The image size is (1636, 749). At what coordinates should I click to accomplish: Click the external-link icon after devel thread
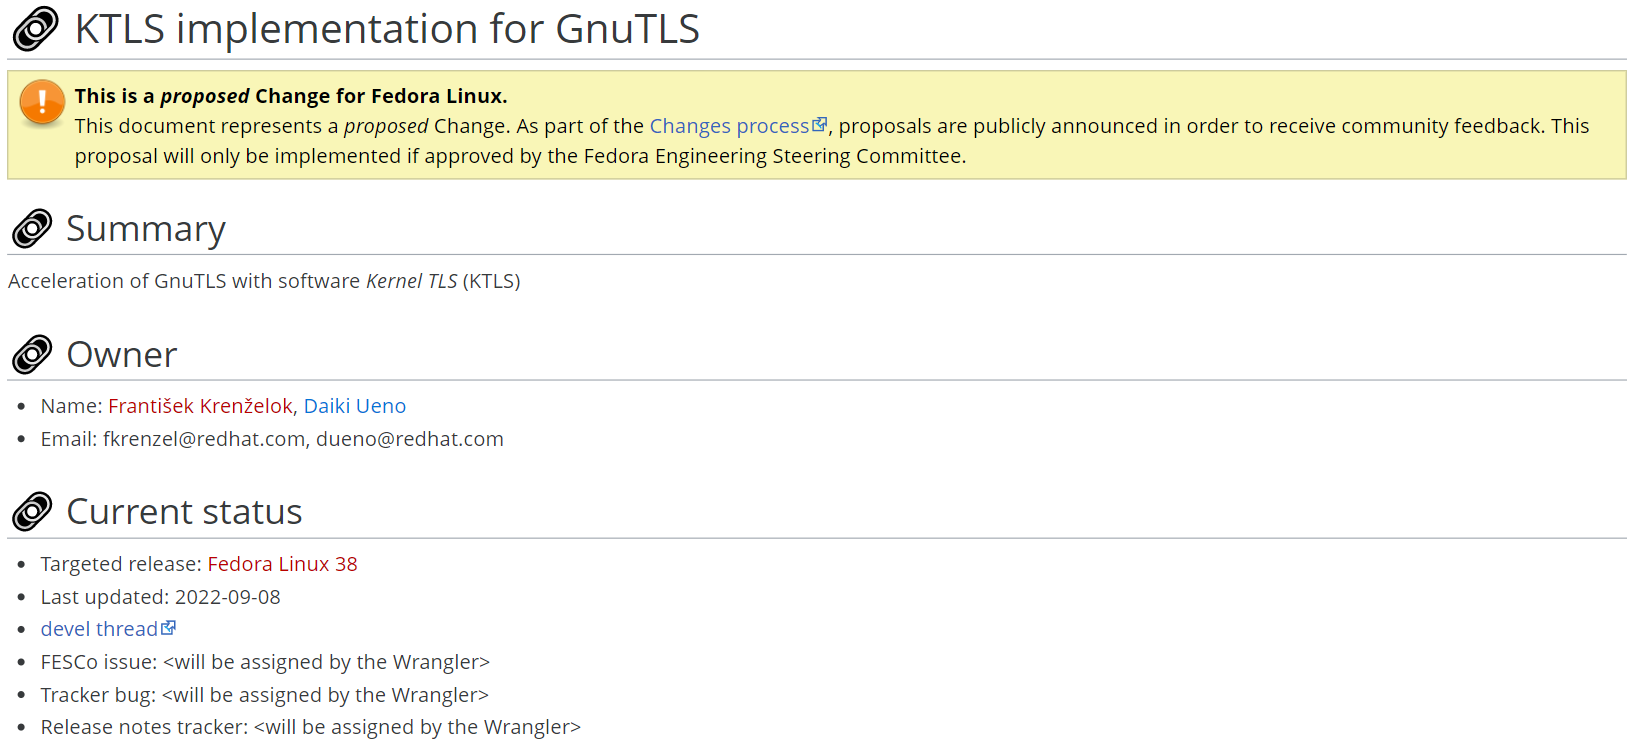click(169, 627)
